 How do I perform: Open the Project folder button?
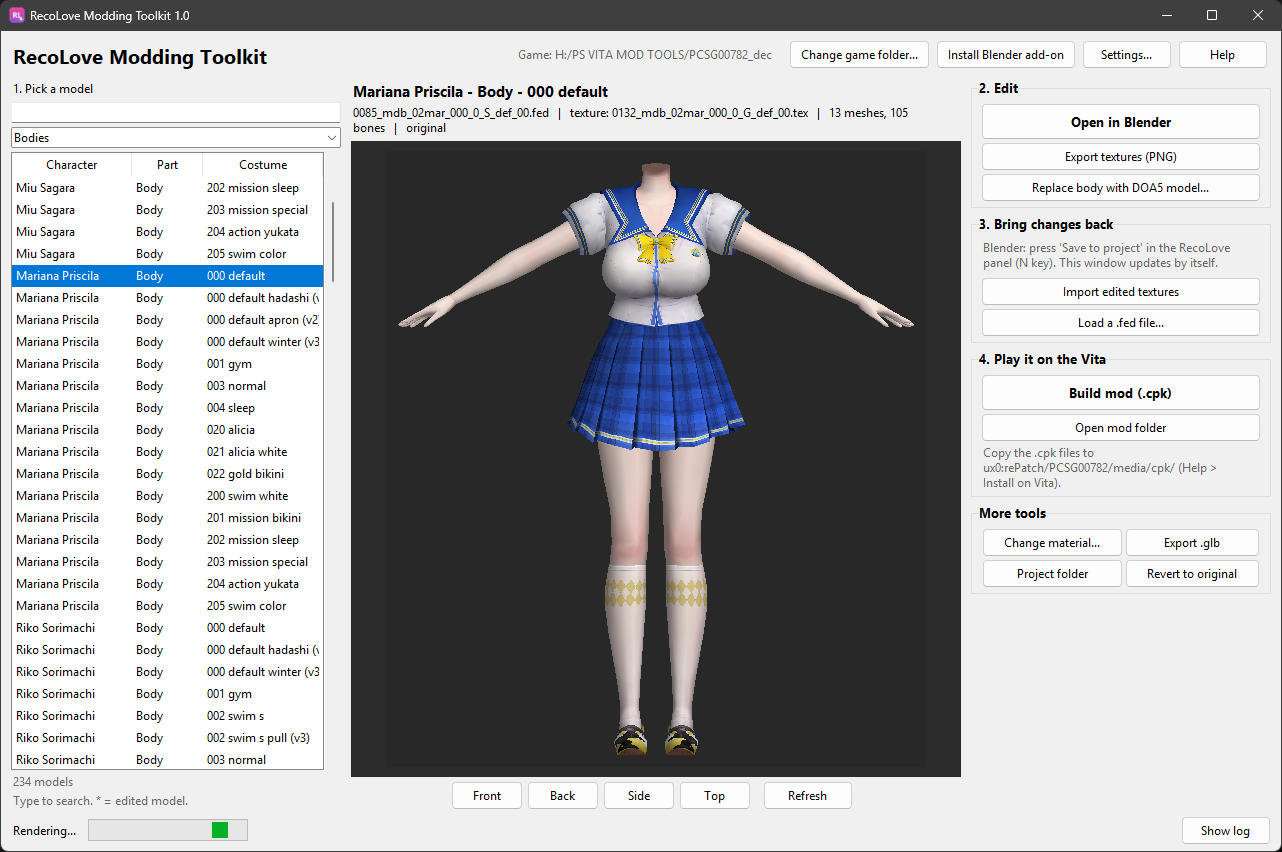(1052, 574)
